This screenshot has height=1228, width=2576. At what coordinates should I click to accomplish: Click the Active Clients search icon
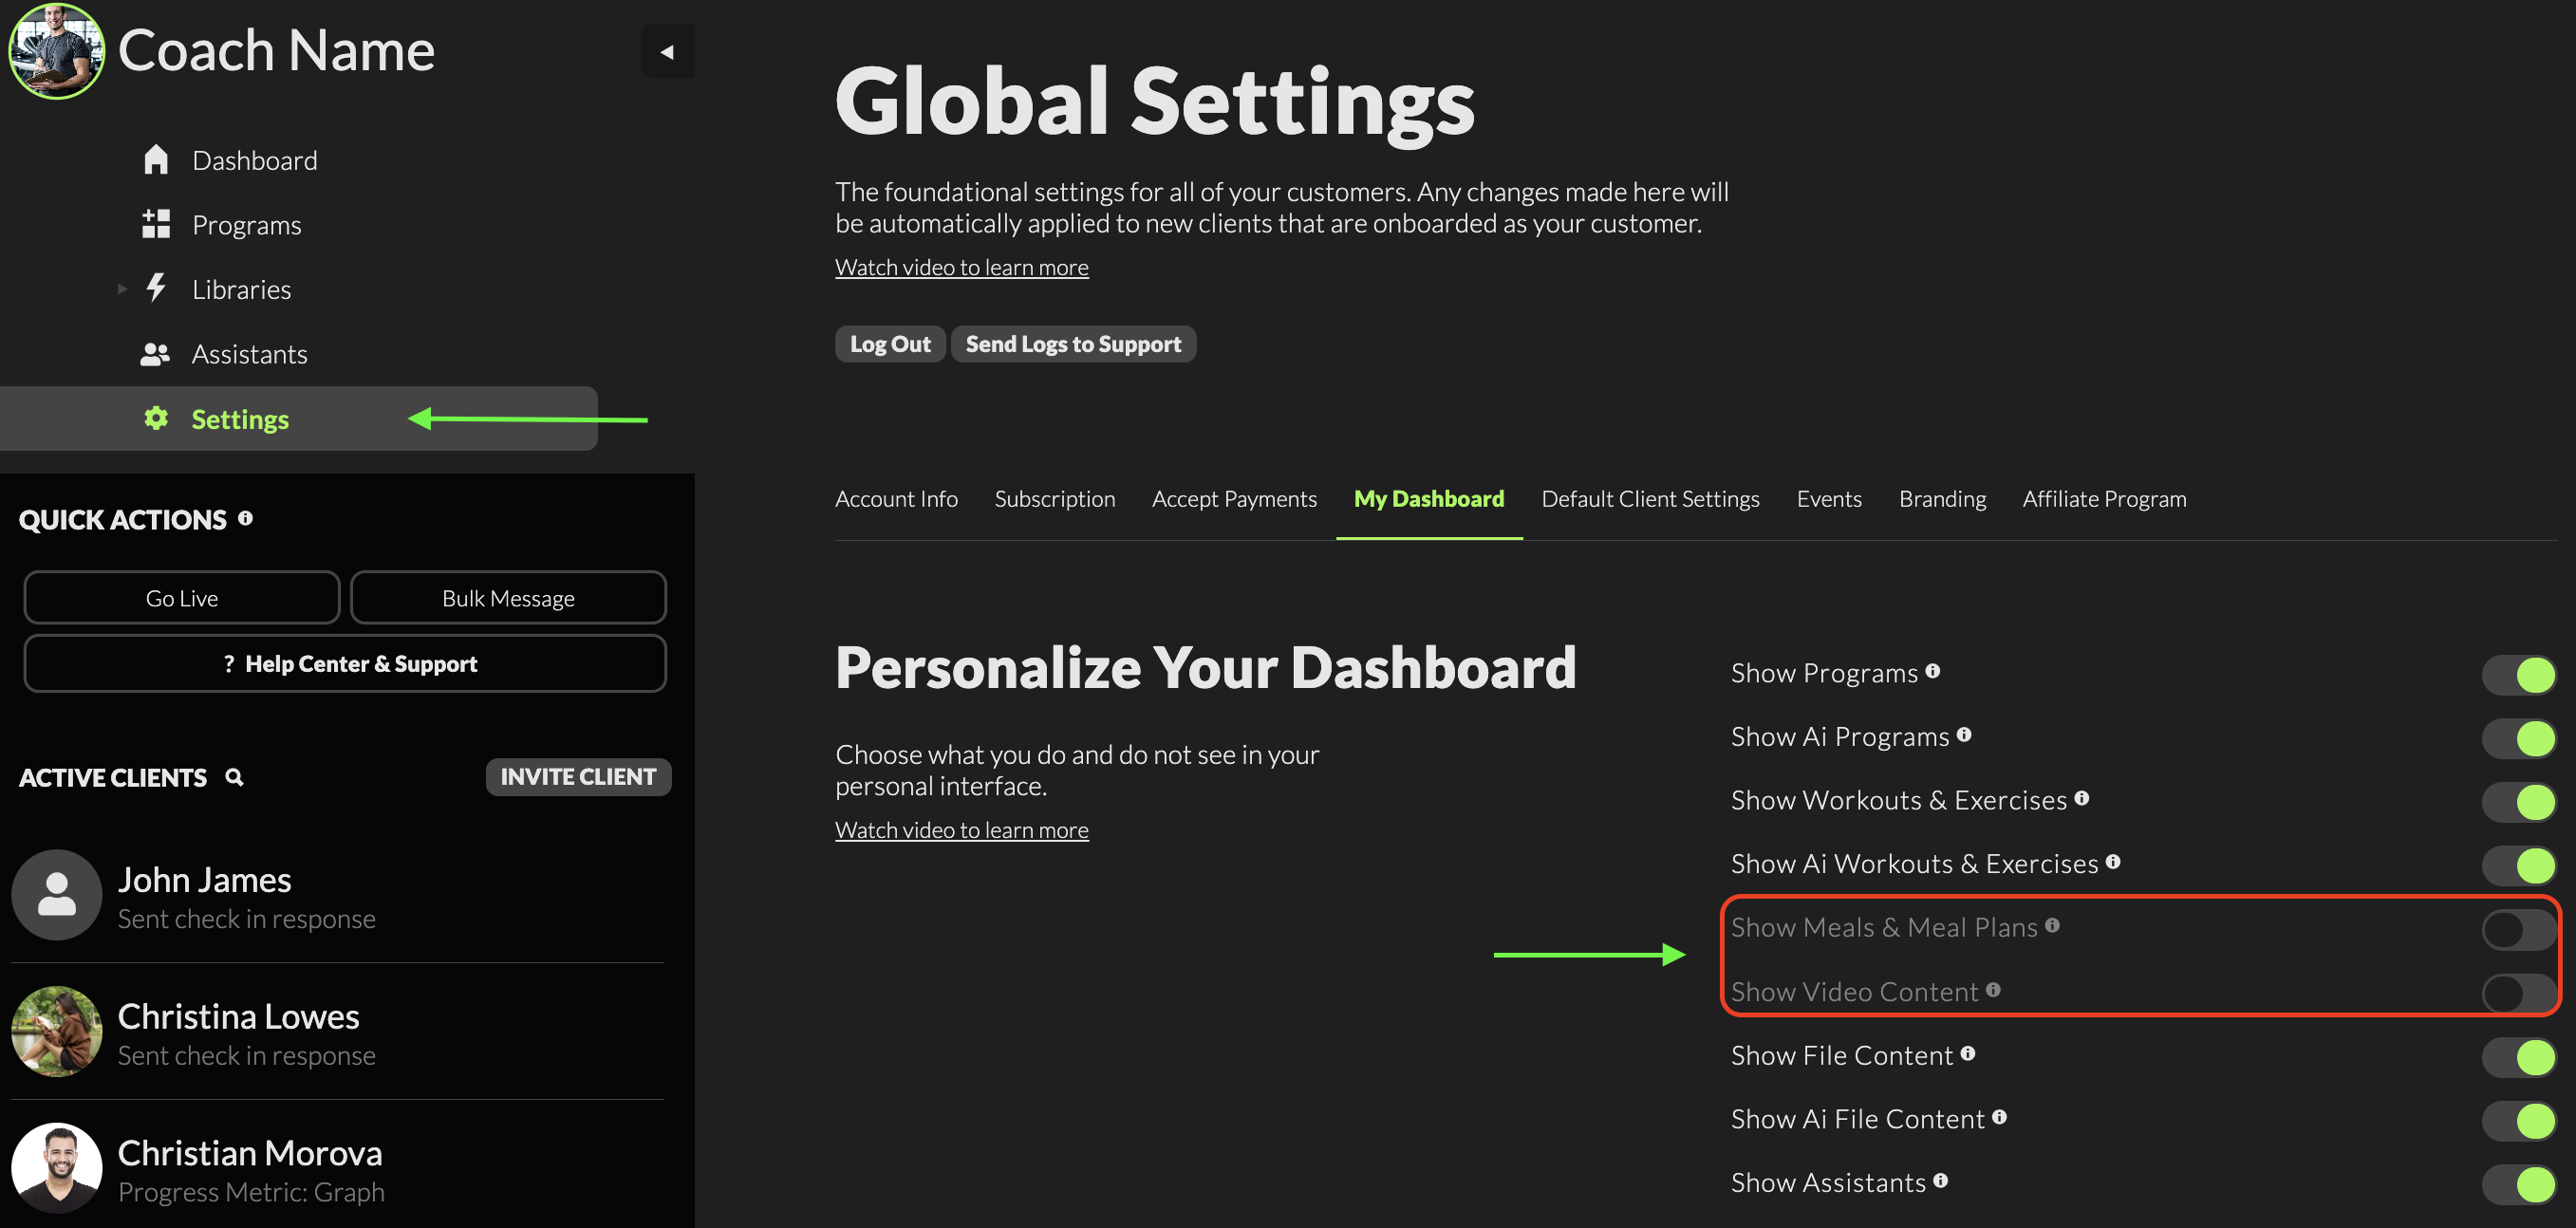point(234,777)
